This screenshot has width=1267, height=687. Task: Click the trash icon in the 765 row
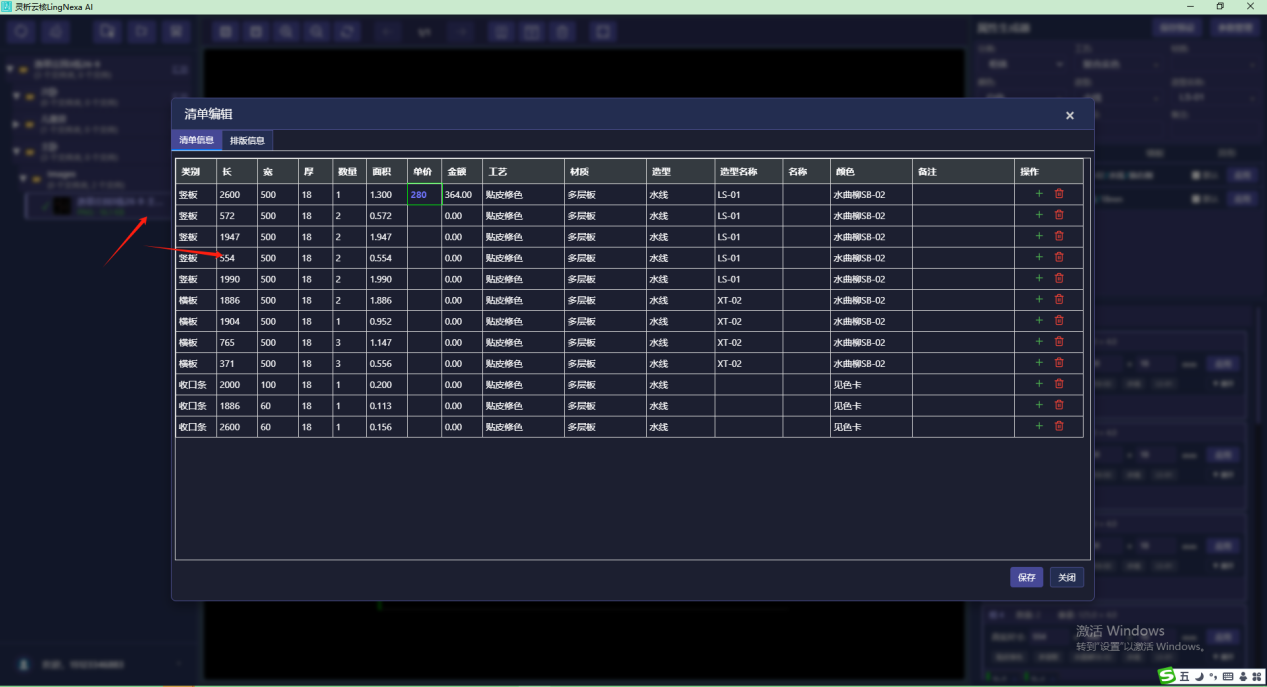pos(1059,341)
